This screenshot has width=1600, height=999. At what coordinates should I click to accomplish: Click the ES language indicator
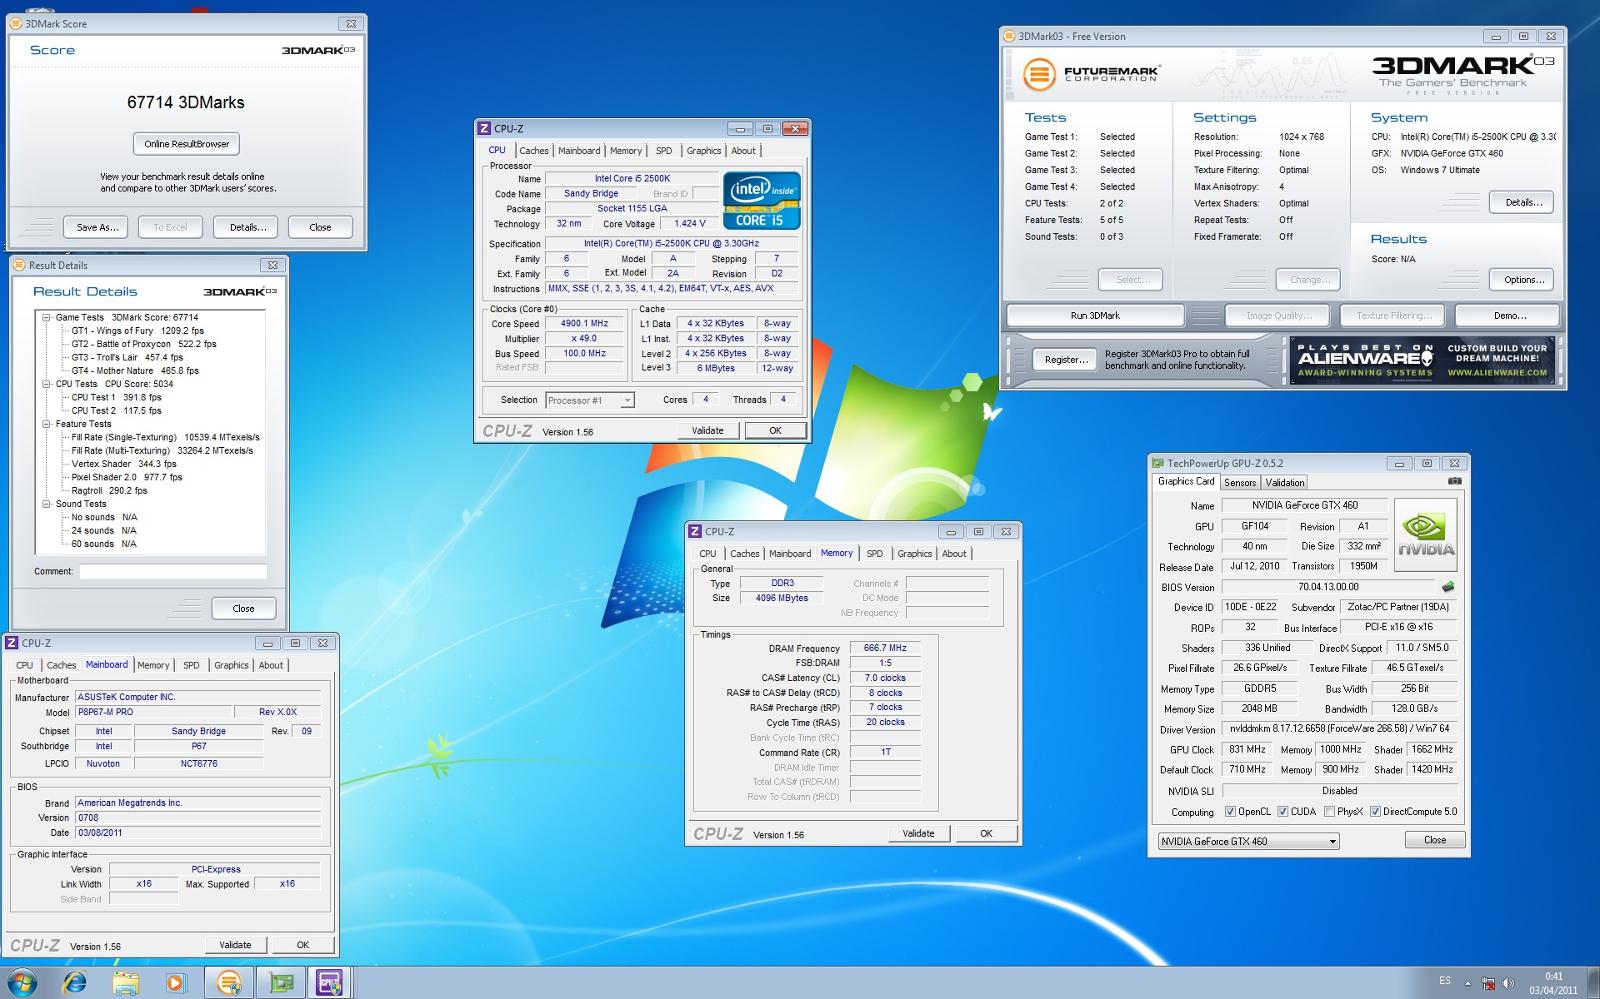(1445, 981)
